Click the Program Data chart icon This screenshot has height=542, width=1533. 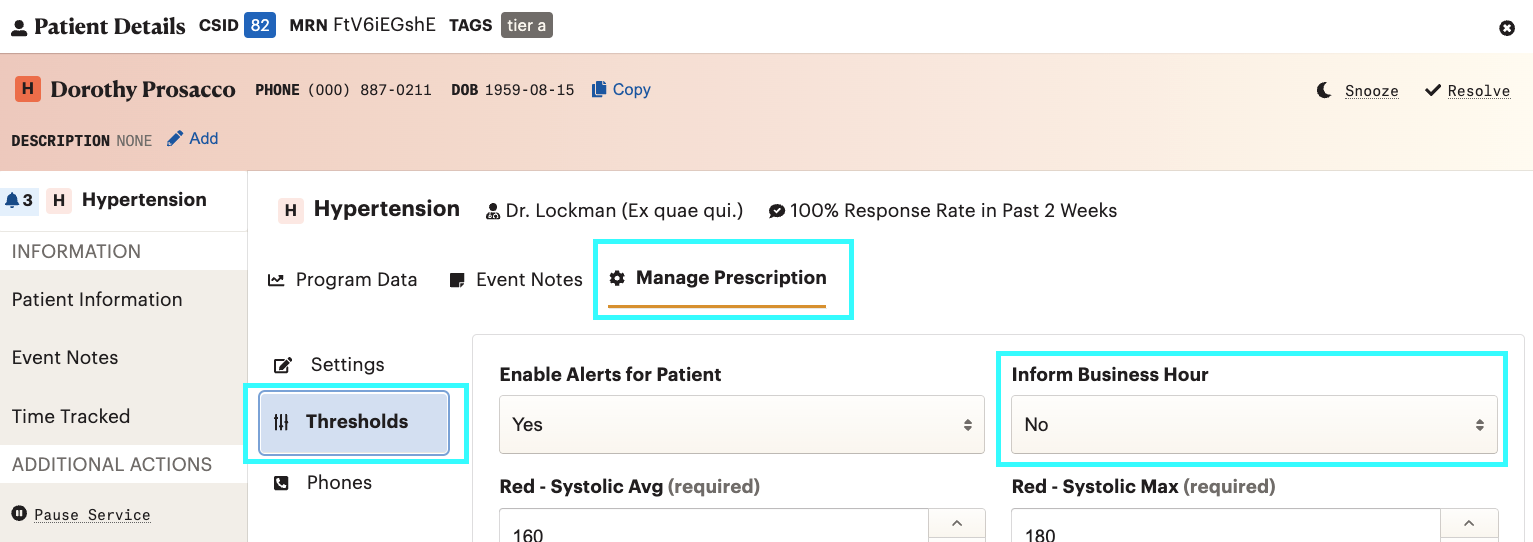click(x=276, y=280)
